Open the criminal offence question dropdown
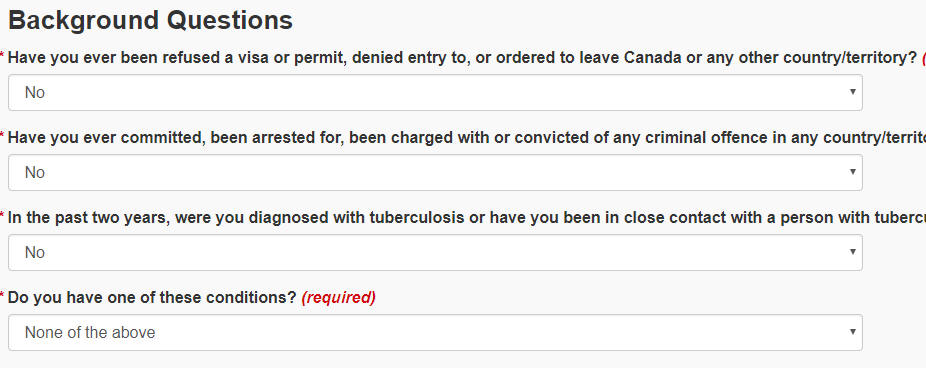This screenshot has width=926, height=368. [x=435, y=172]
